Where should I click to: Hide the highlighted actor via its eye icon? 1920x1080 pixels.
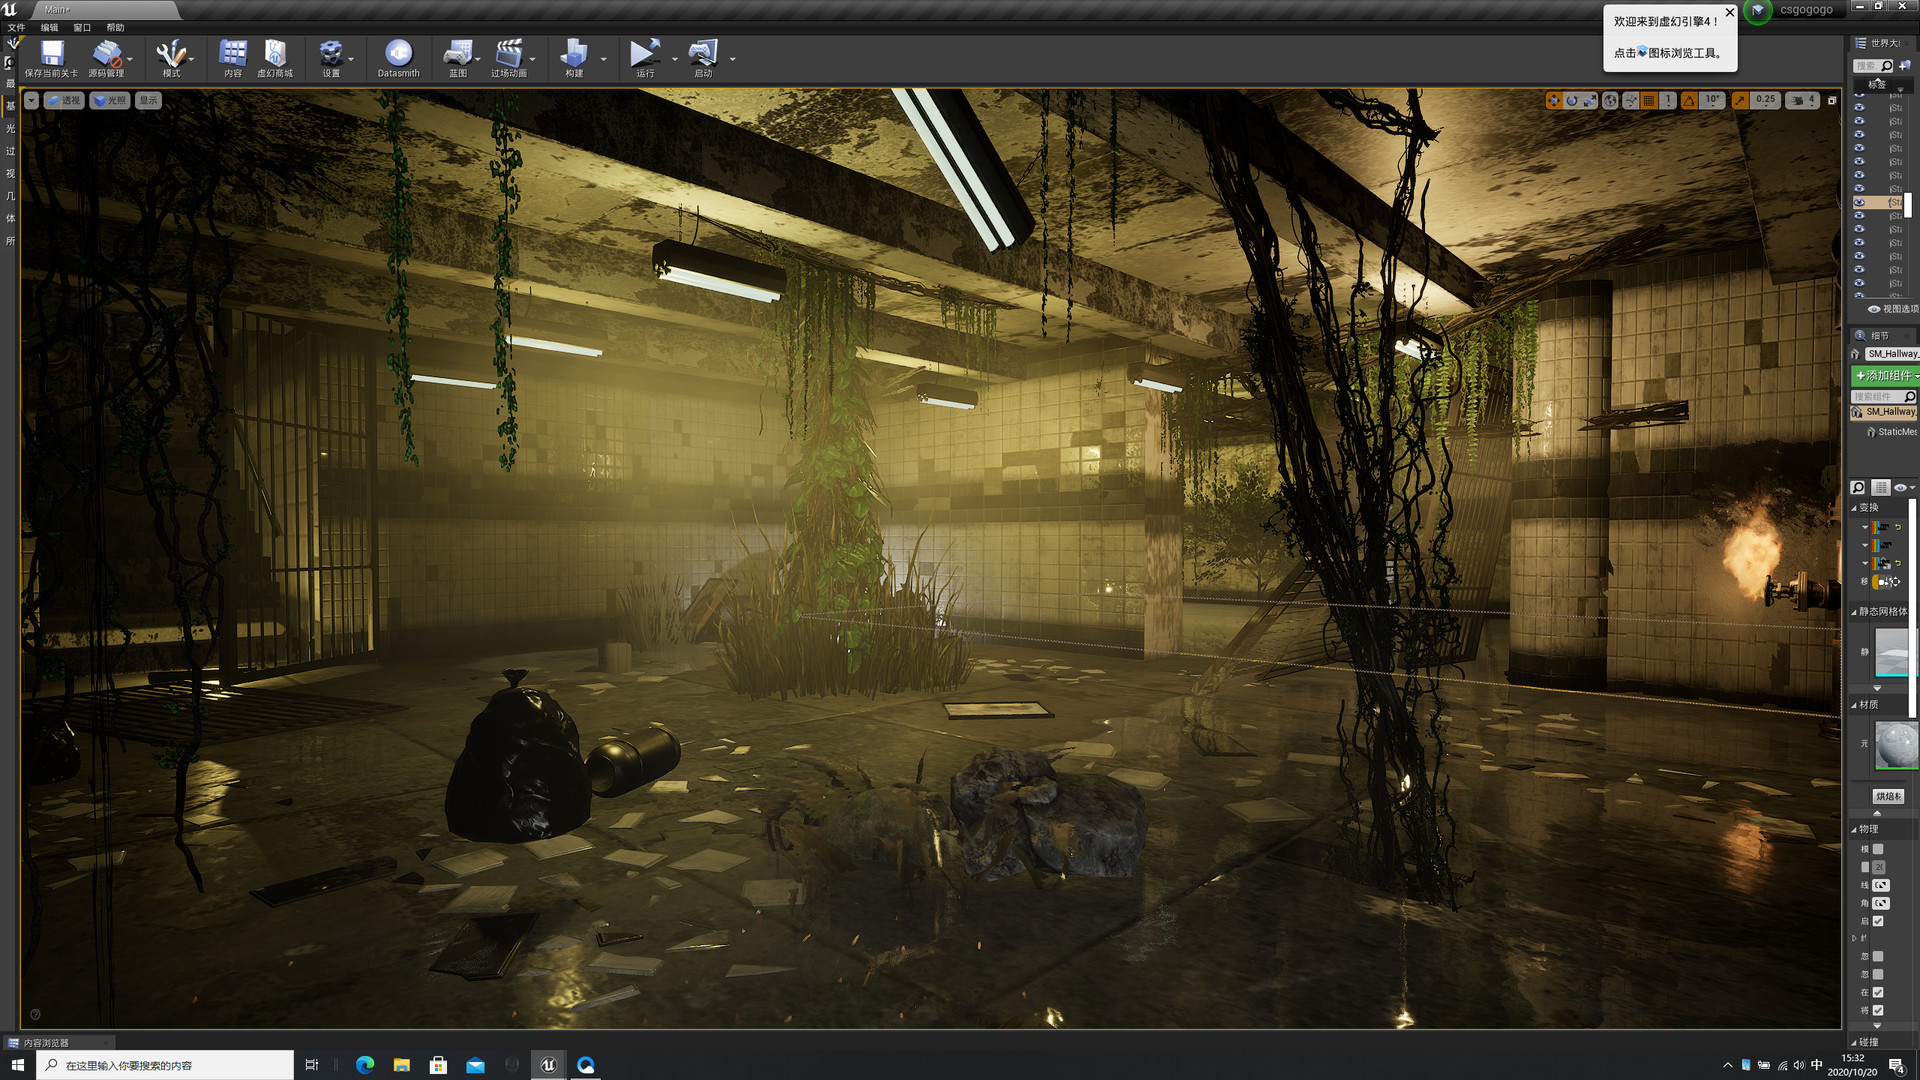[x=1859, y=202]
